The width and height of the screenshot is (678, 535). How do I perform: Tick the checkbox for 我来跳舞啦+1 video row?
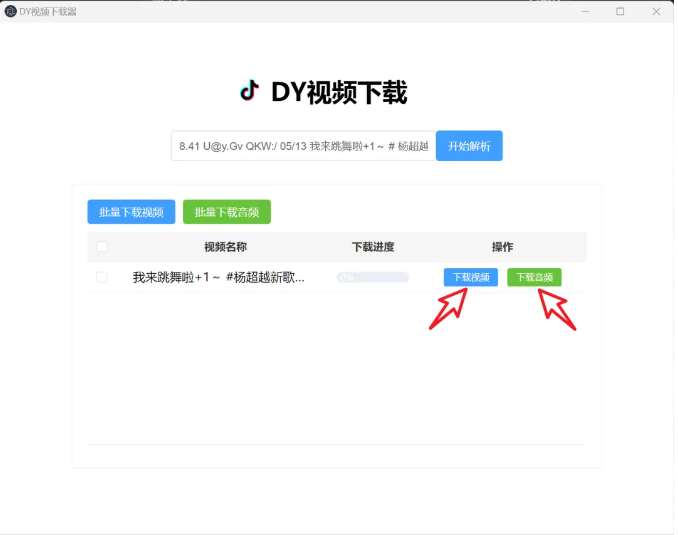point(102,277)
